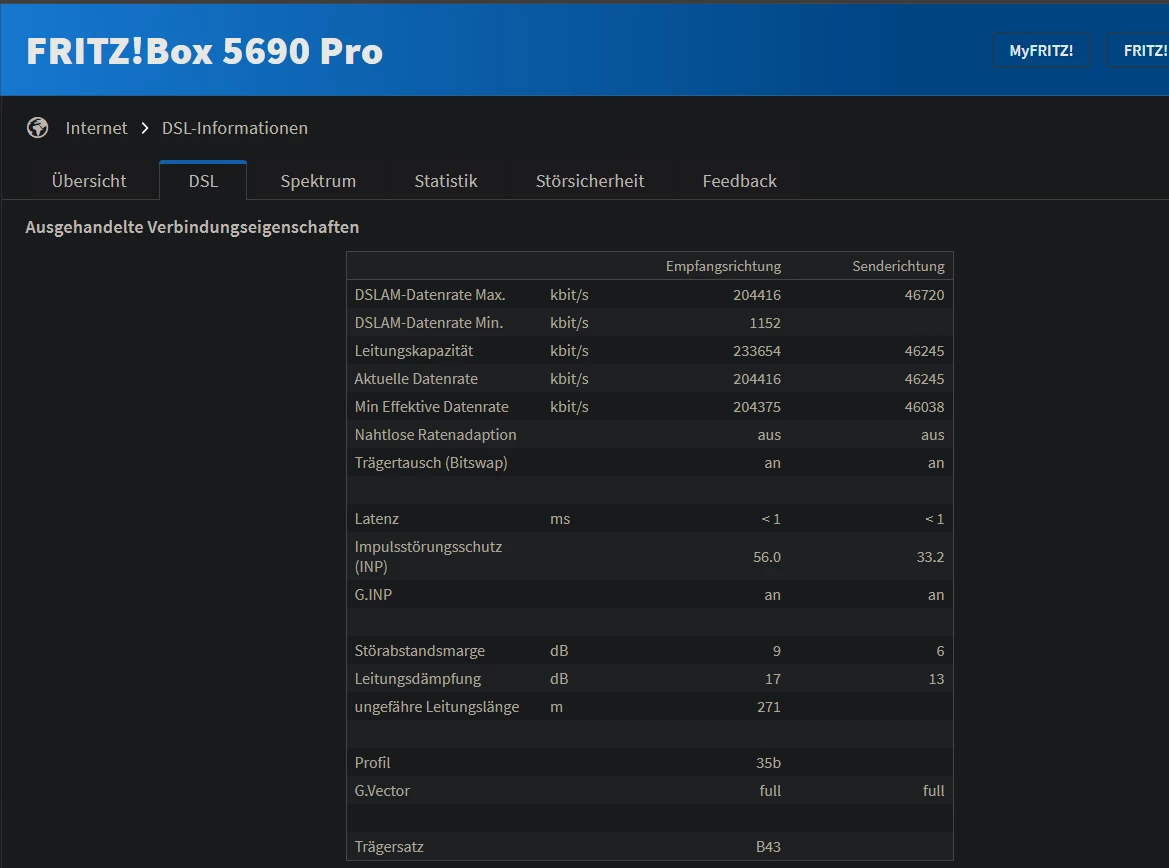Viewport: 1169px width, 868px height.
Task: Open the Spektrum tab
Action: [318, 180]
